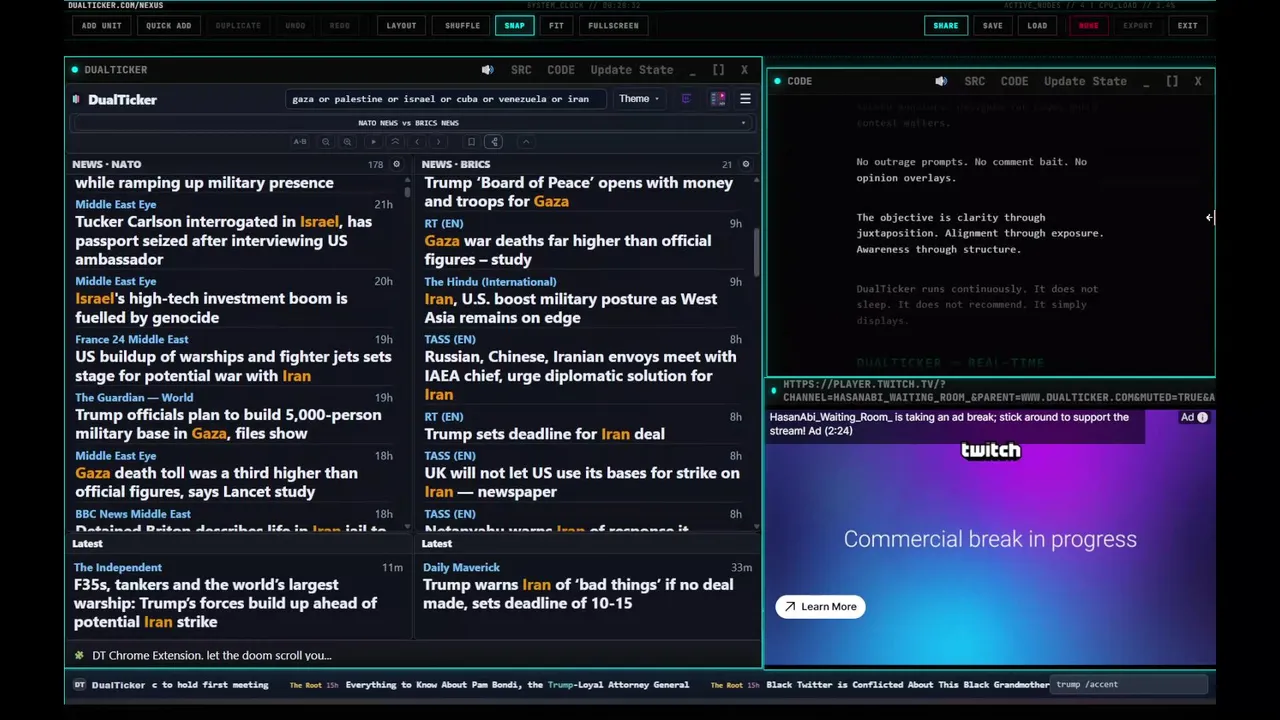This screenshot has height=720, width=1280.
Task: Open the NEWS · BRICS column settings gear
Action: click(745, 164)
